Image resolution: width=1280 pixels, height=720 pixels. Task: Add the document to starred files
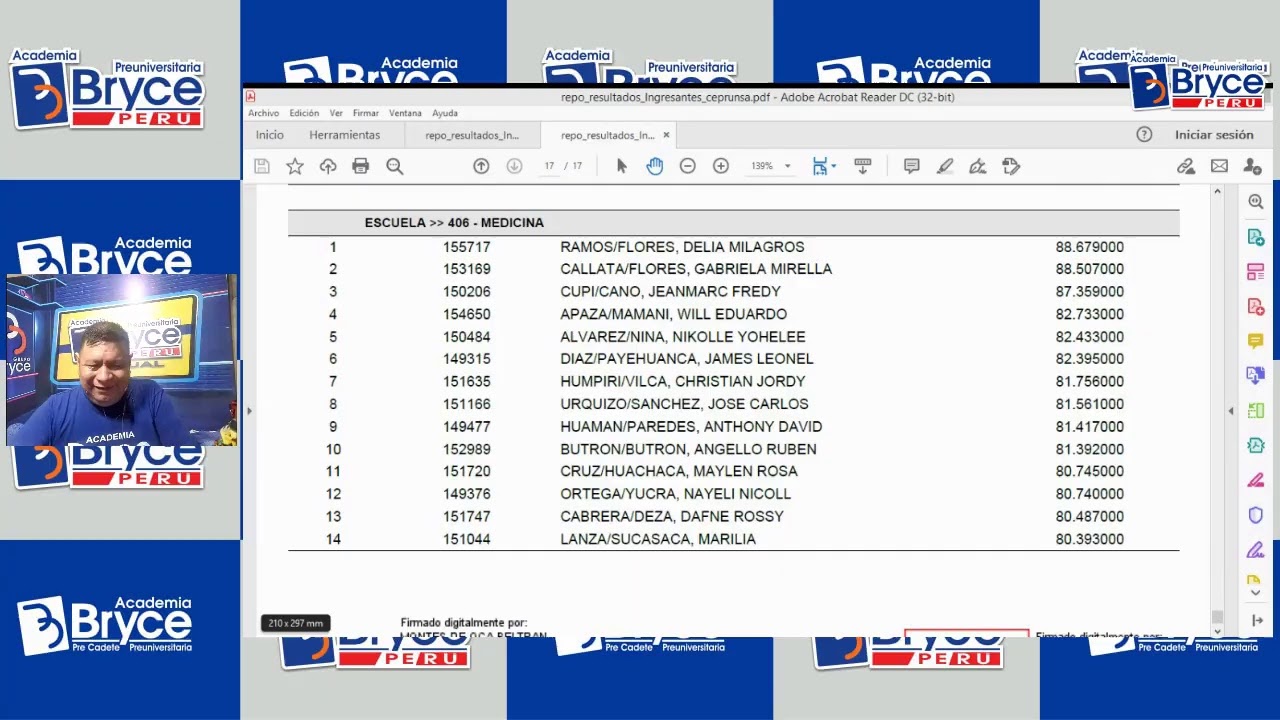pyautogui.click(x=295, y=166)
